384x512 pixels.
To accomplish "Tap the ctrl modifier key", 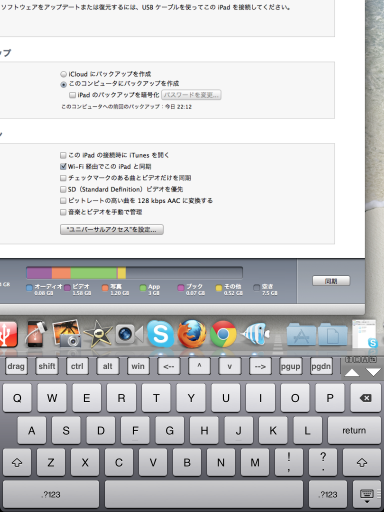I will (77, 366).
